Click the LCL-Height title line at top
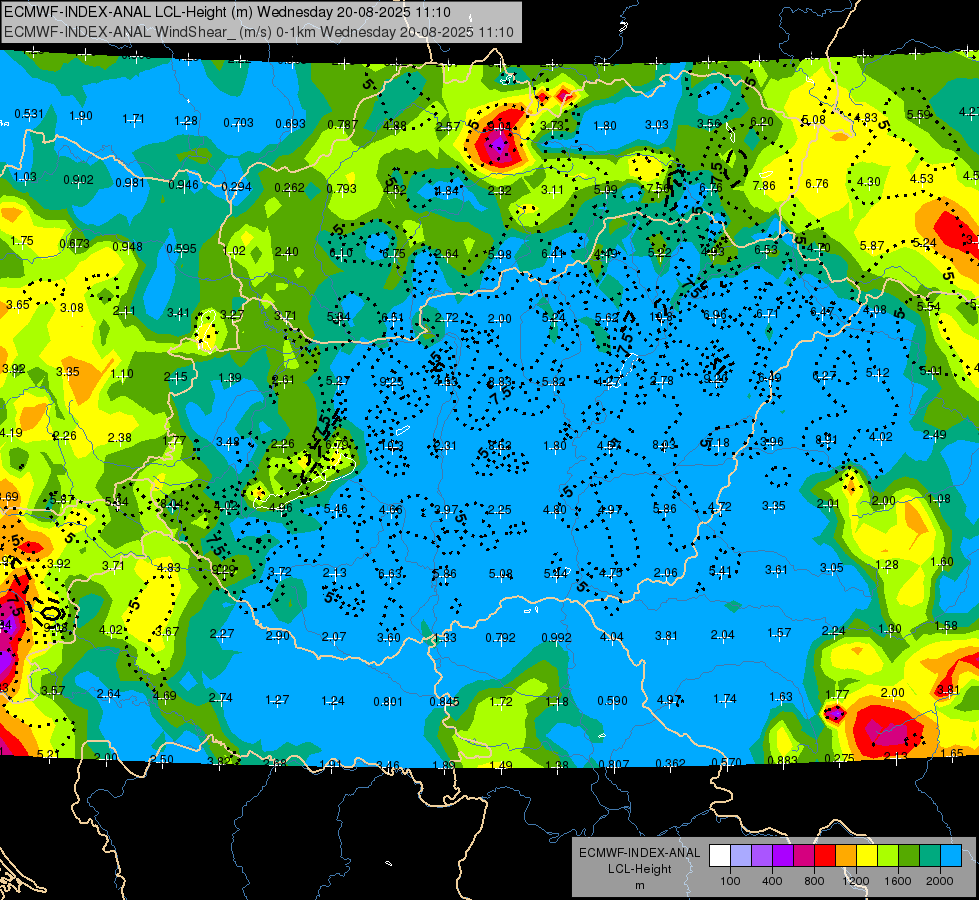The image size is (979, 900). pos(227,12)
